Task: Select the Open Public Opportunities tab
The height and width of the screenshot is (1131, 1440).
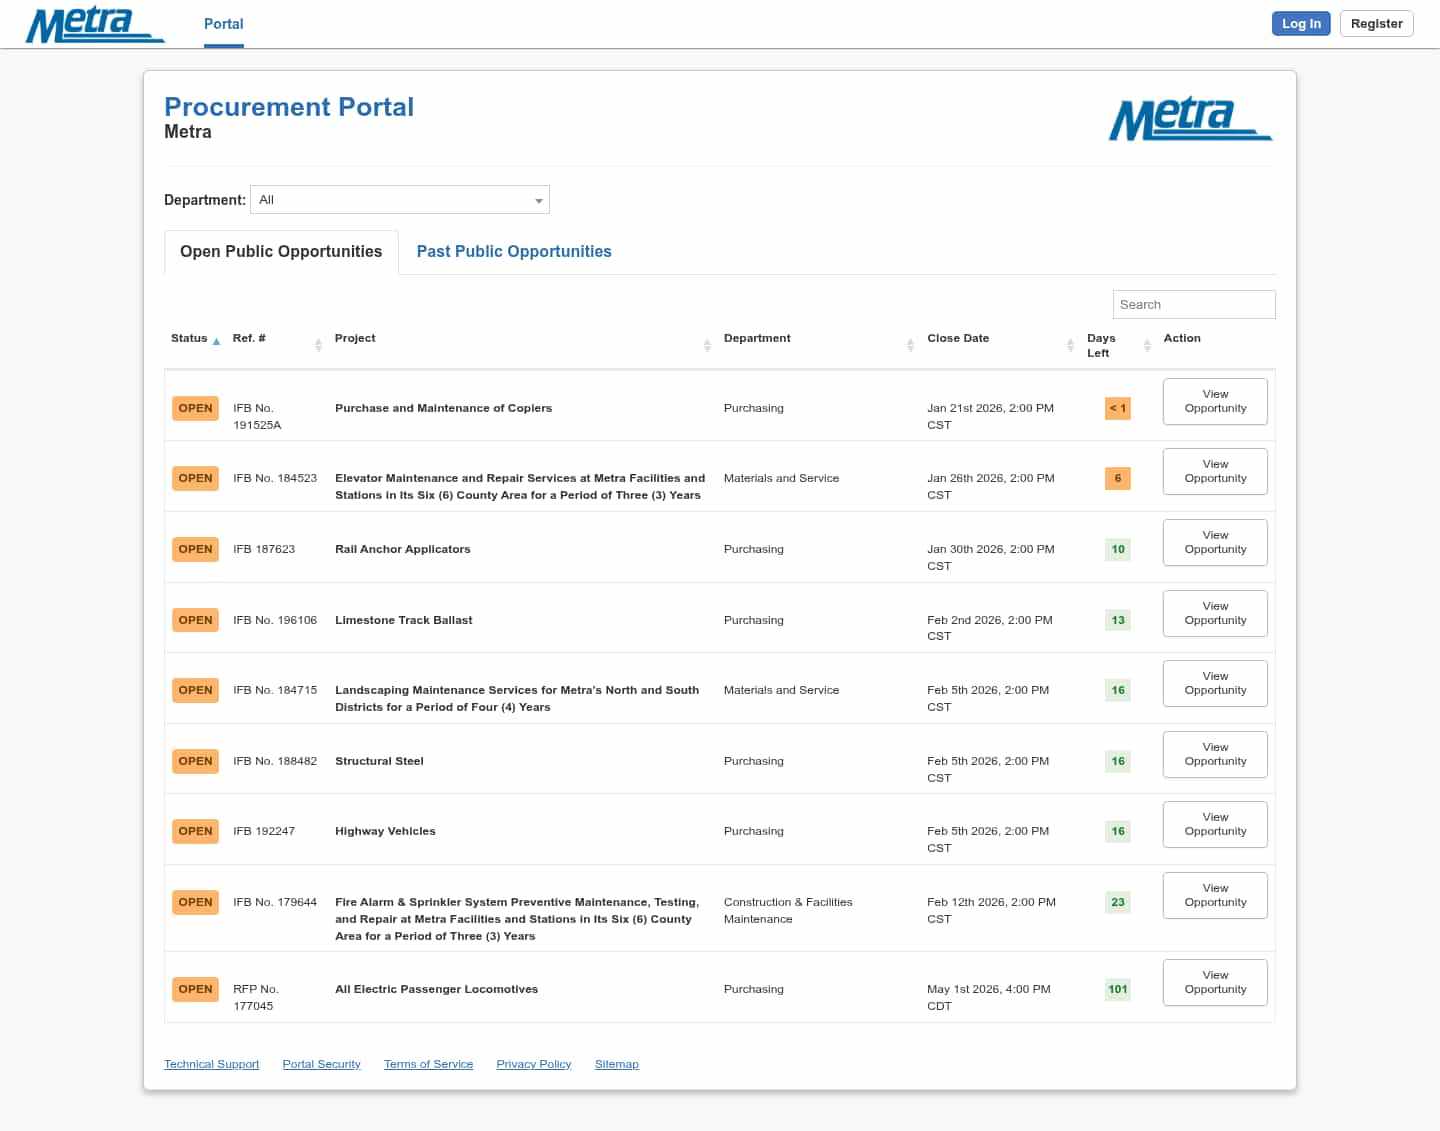Action: 281,252
